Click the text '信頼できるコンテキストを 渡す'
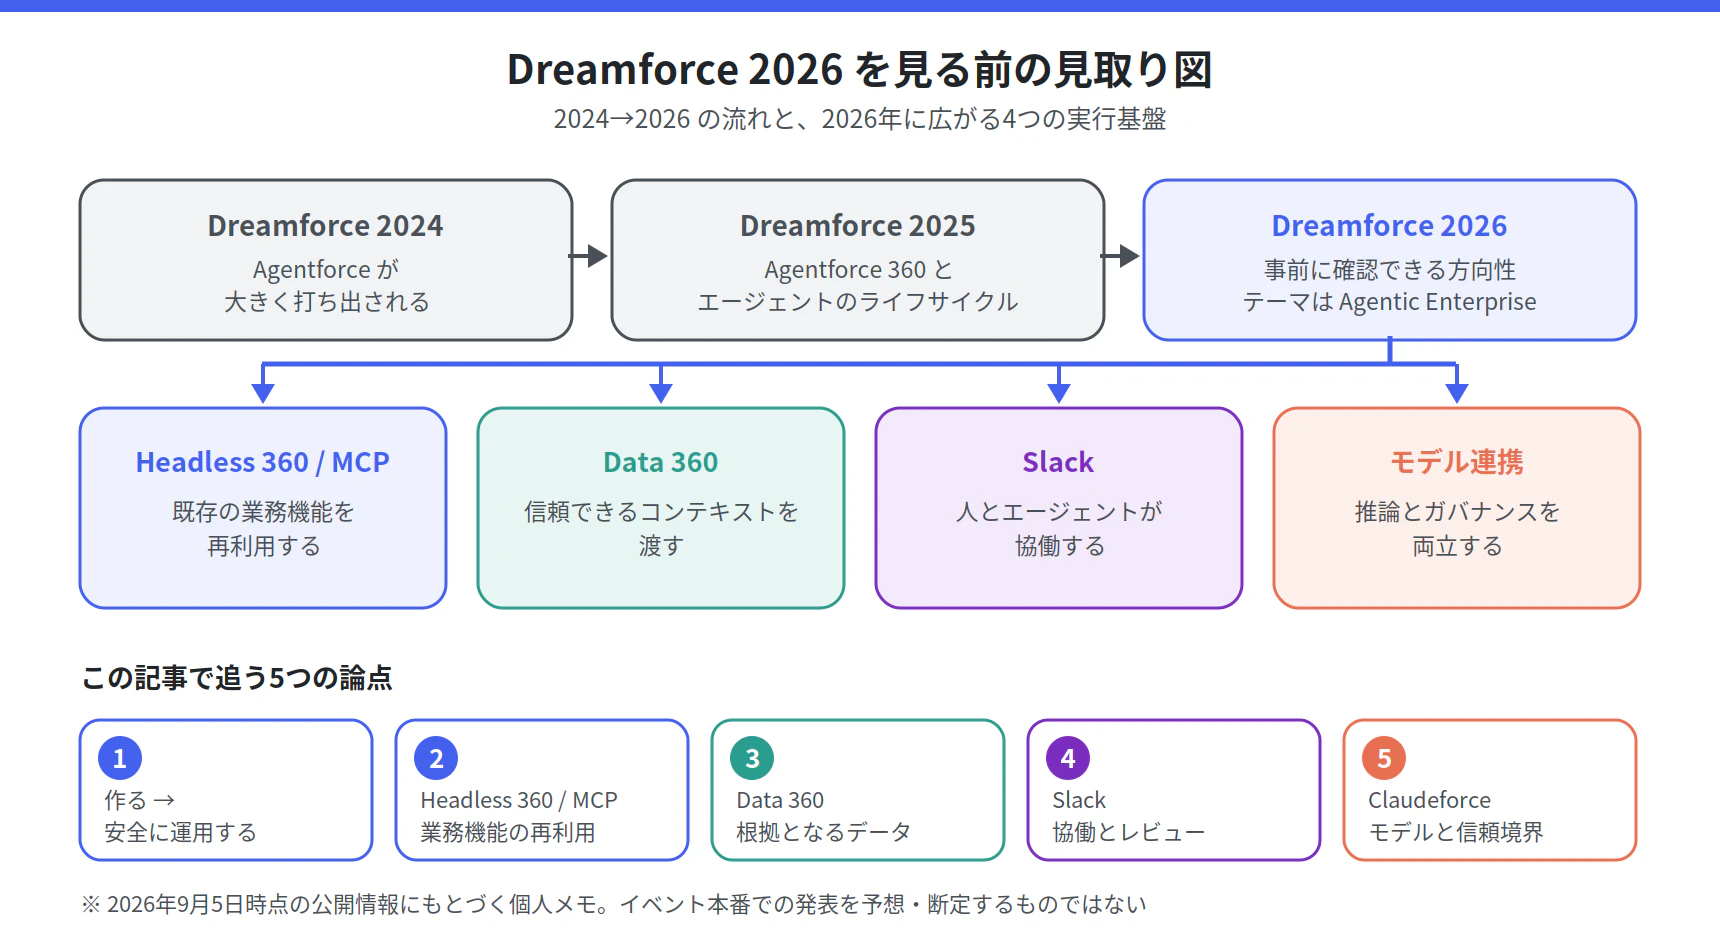The height and width of the screenshot is (948, 1720). pos(661,529)
